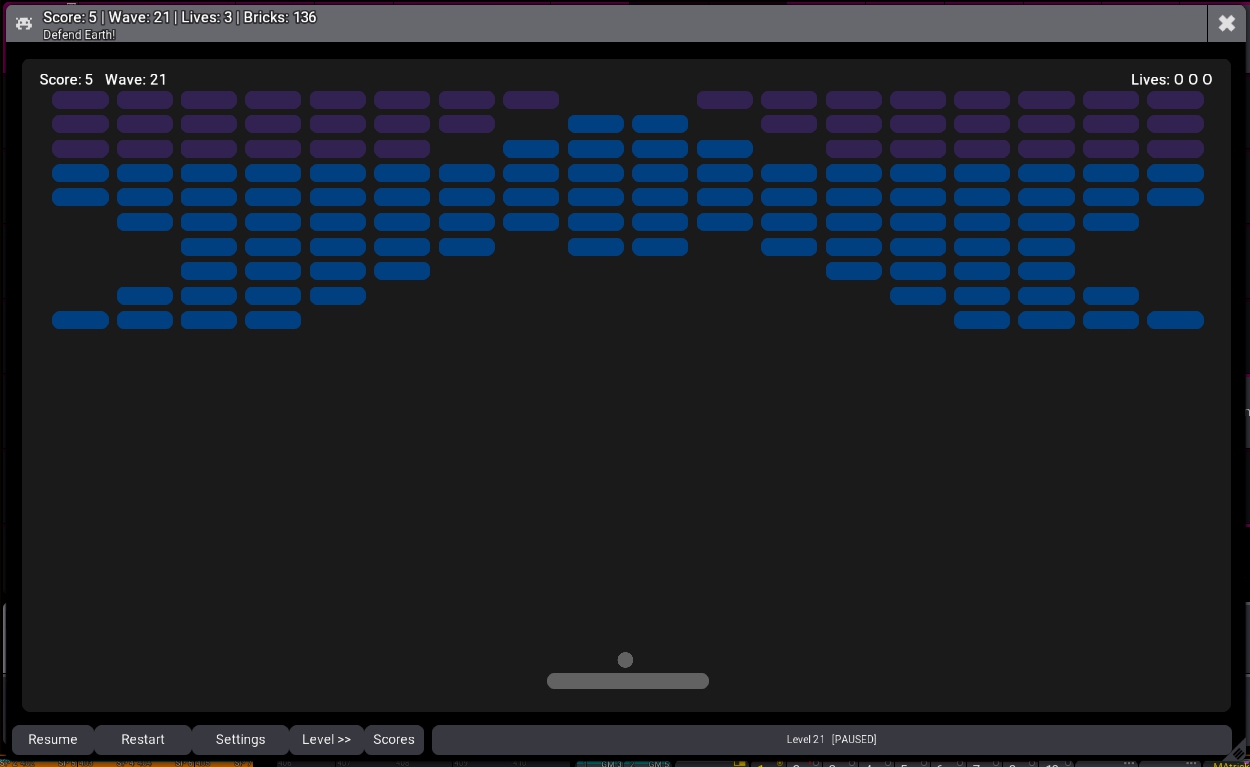Select the top-left purple brick
This screenshot has height=767, width=1250.
pos(80,100)
